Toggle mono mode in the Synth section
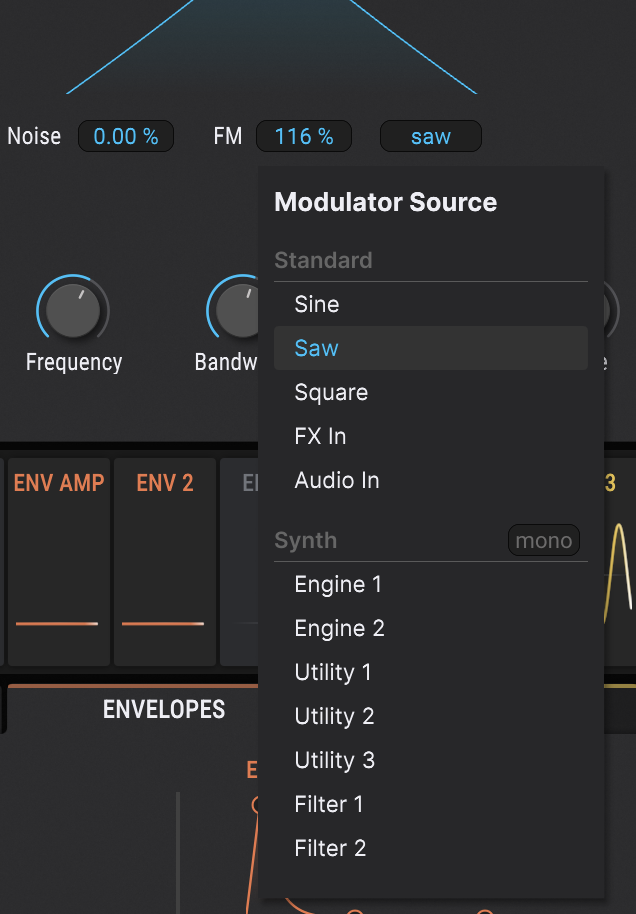The height and width of the screenshot is (914, 636). (543, 540)
